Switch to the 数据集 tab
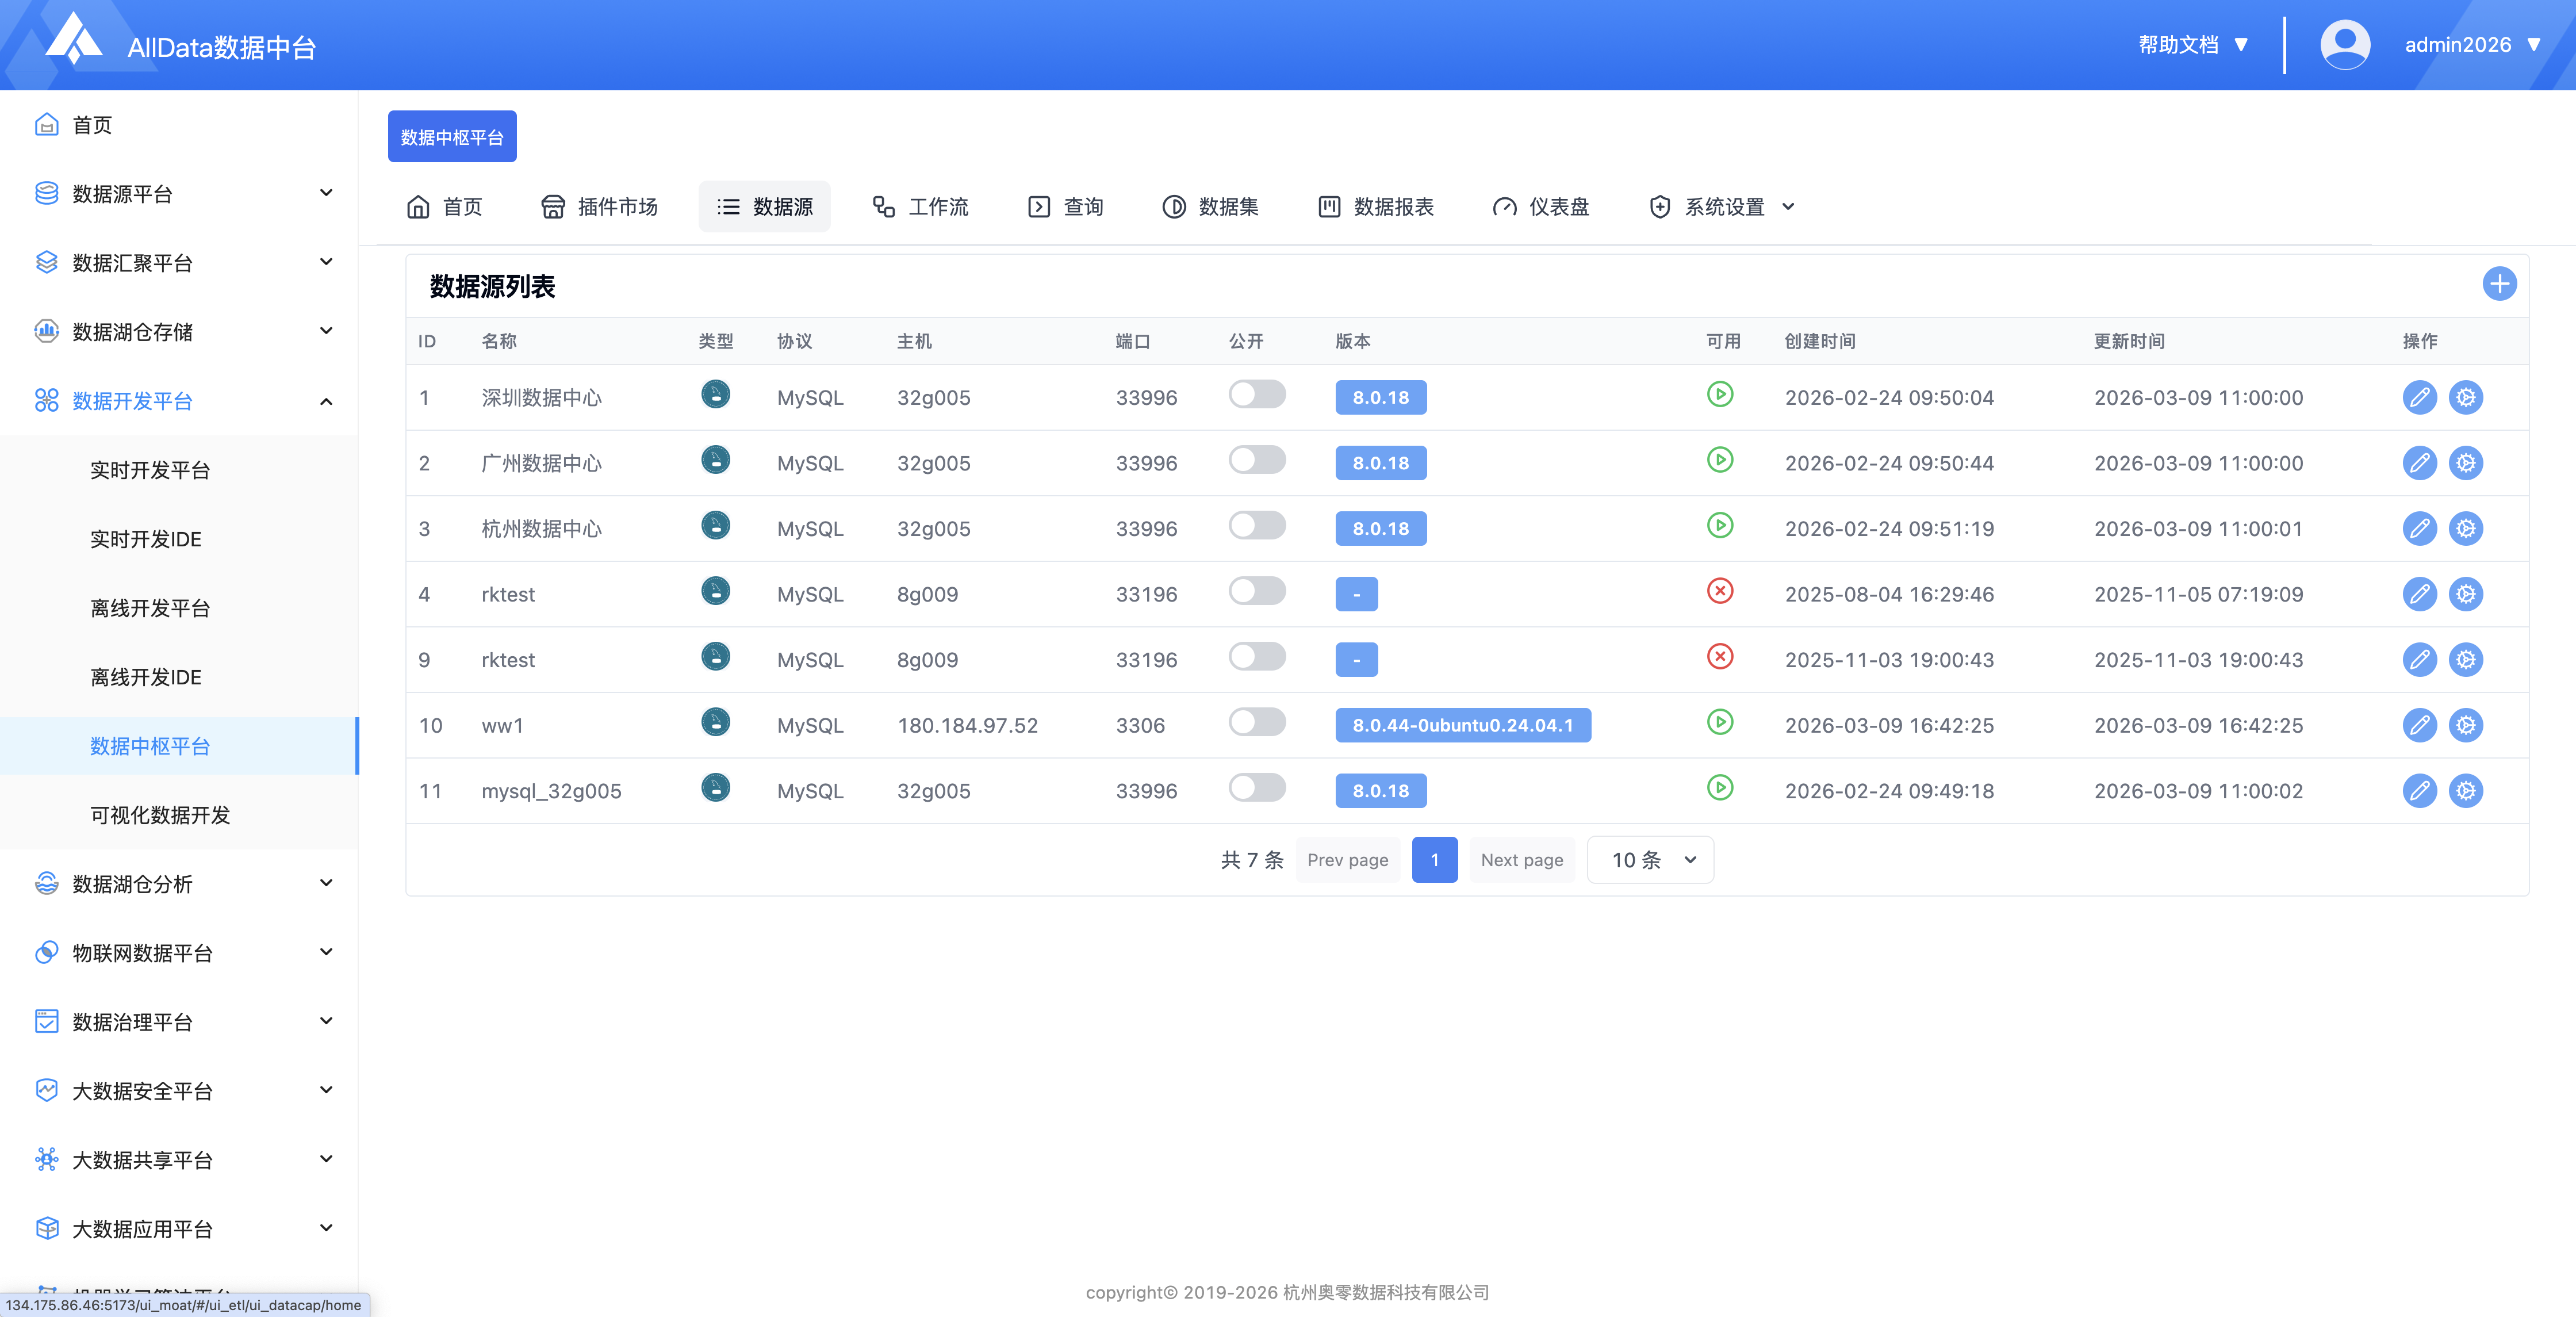Image resolution: width=2576 pixels, height=1317 pixels. (1210, 207)
